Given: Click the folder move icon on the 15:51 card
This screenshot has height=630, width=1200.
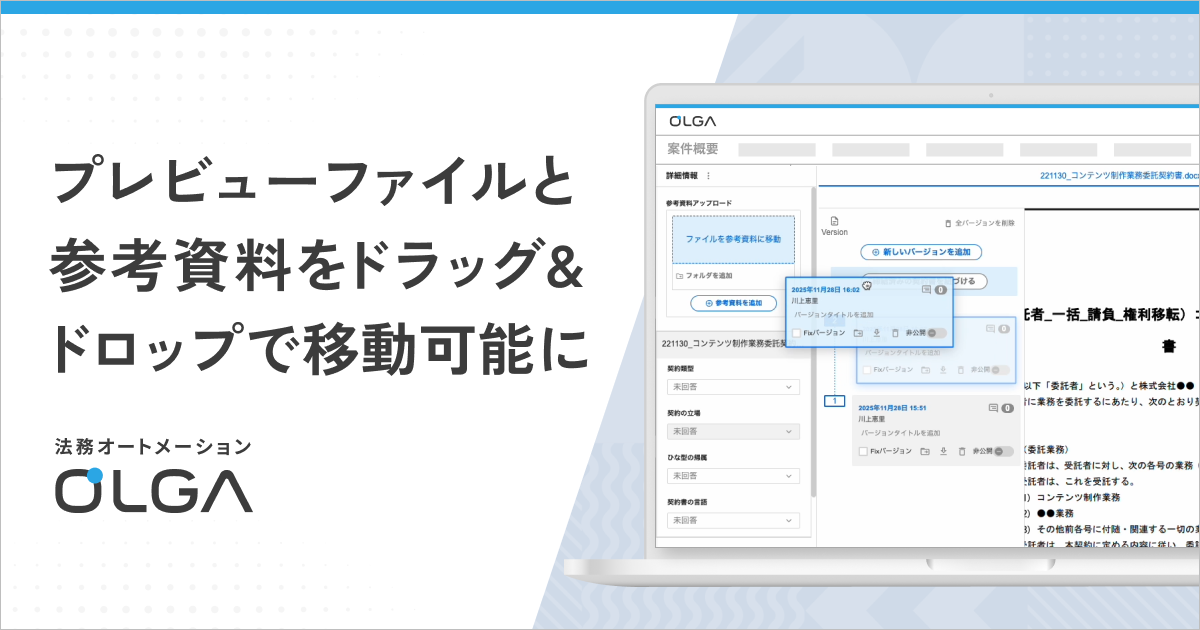Looking at the screenshot, I should tap(925, 451).
